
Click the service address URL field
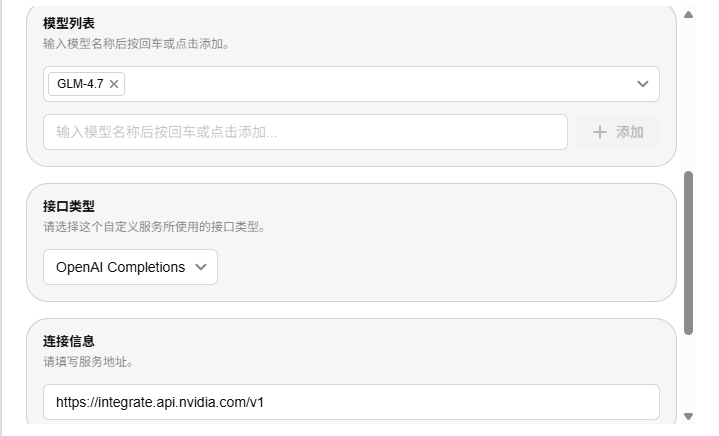pos(351,402)
